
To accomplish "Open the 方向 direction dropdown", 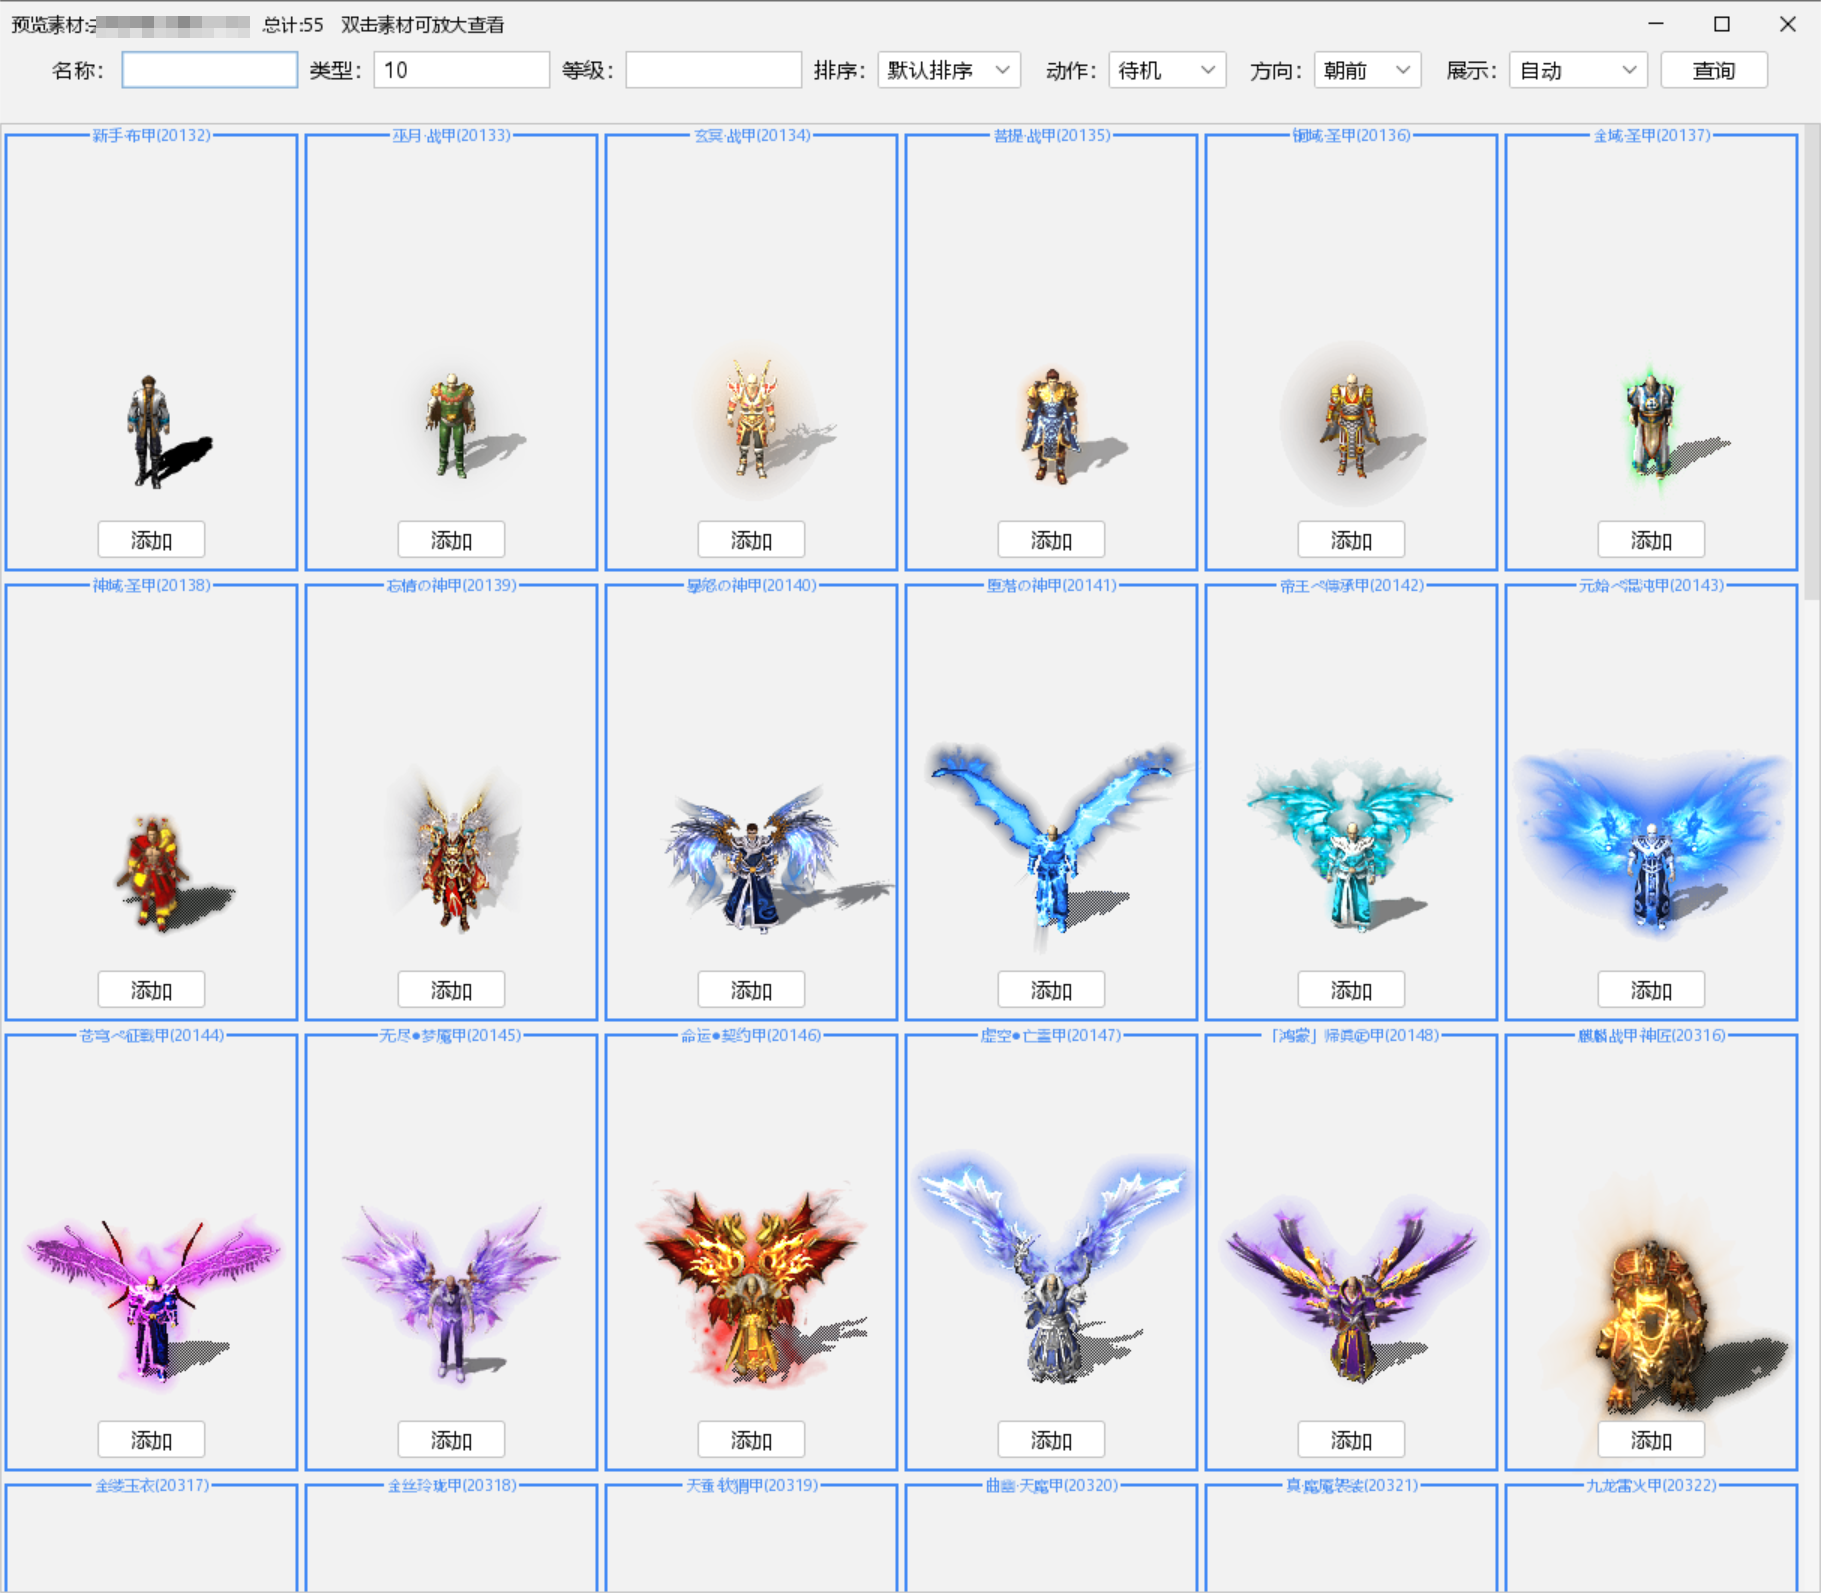I will point(1366,70).
